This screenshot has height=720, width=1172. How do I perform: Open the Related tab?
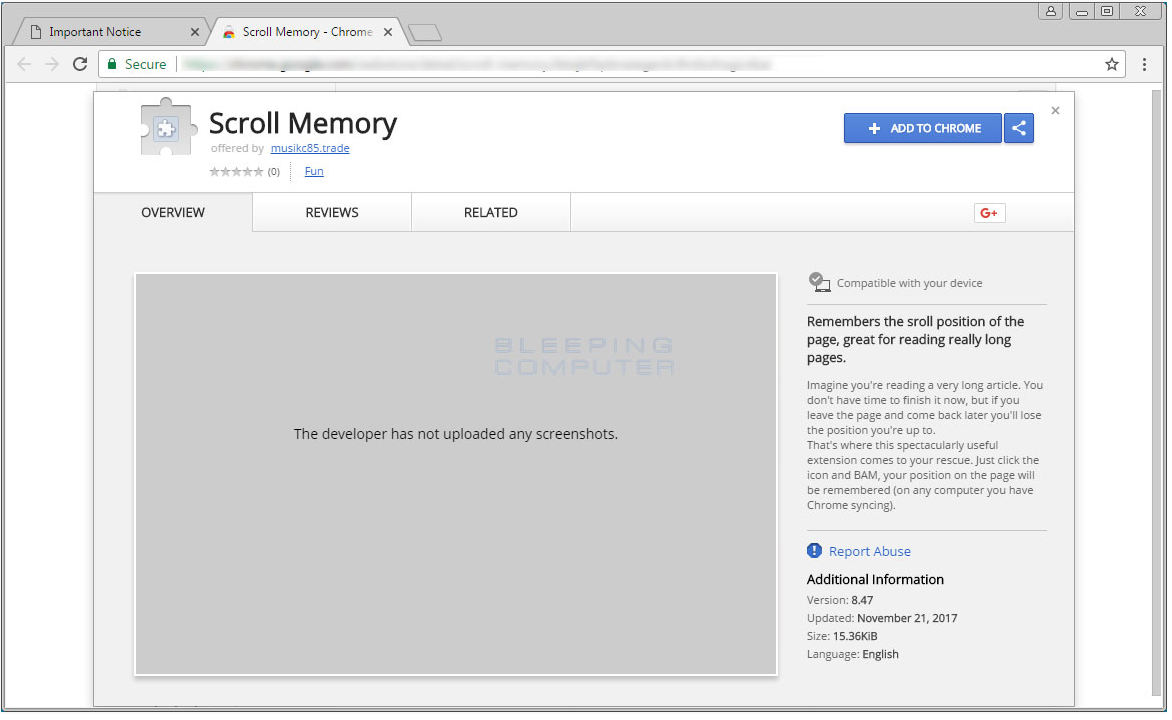tap(490, 212)
